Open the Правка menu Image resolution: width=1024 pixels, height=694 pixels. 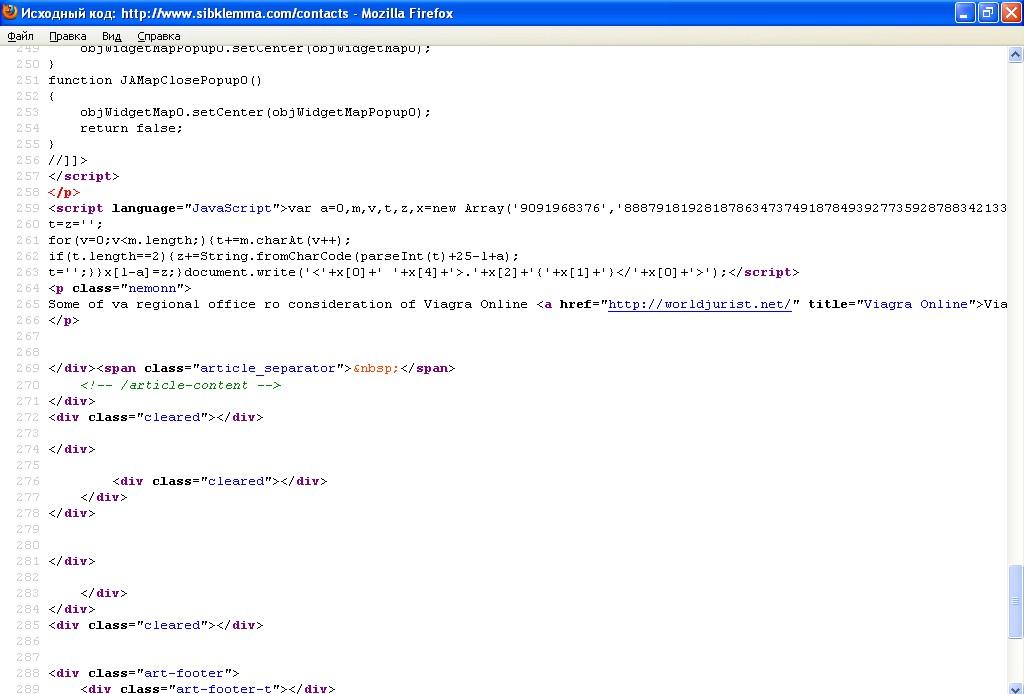point(68,36)
